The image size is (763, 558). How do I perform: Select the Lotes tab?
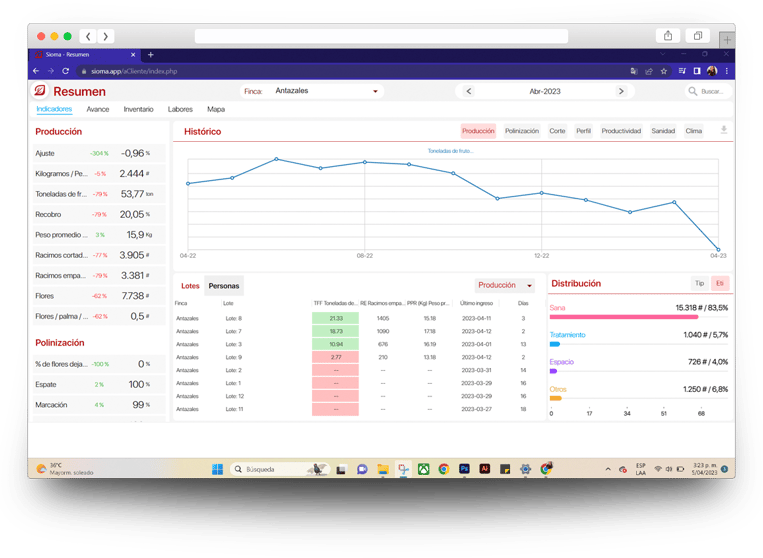click(x=190, y=286)
